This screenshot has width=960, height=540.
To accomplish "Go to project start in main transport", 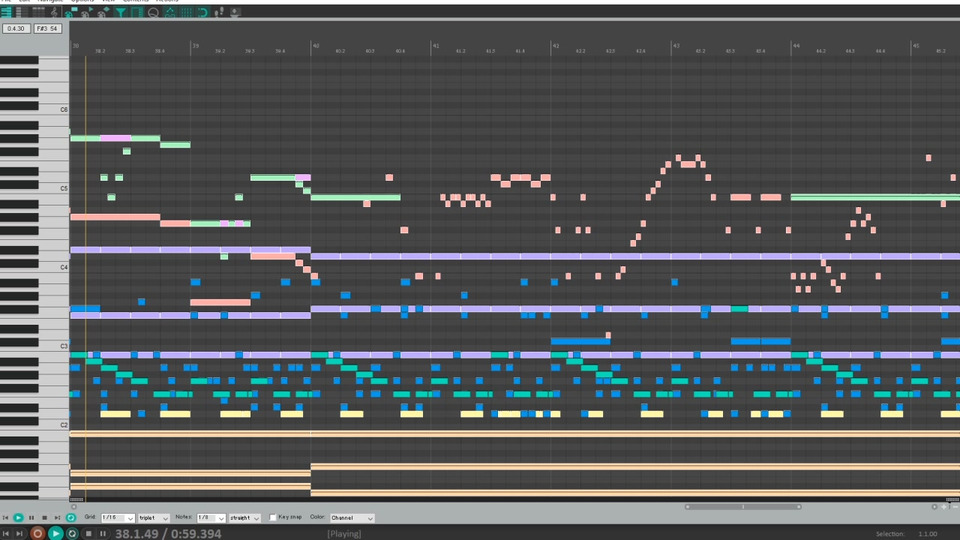I will coord(6,534).
